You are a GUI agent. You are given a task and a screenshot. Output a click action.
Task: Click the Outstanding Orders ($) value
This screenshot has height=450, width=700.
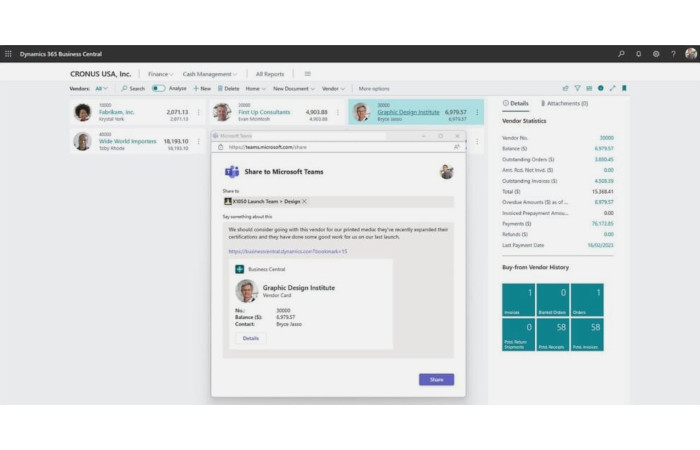pos(604,159)
